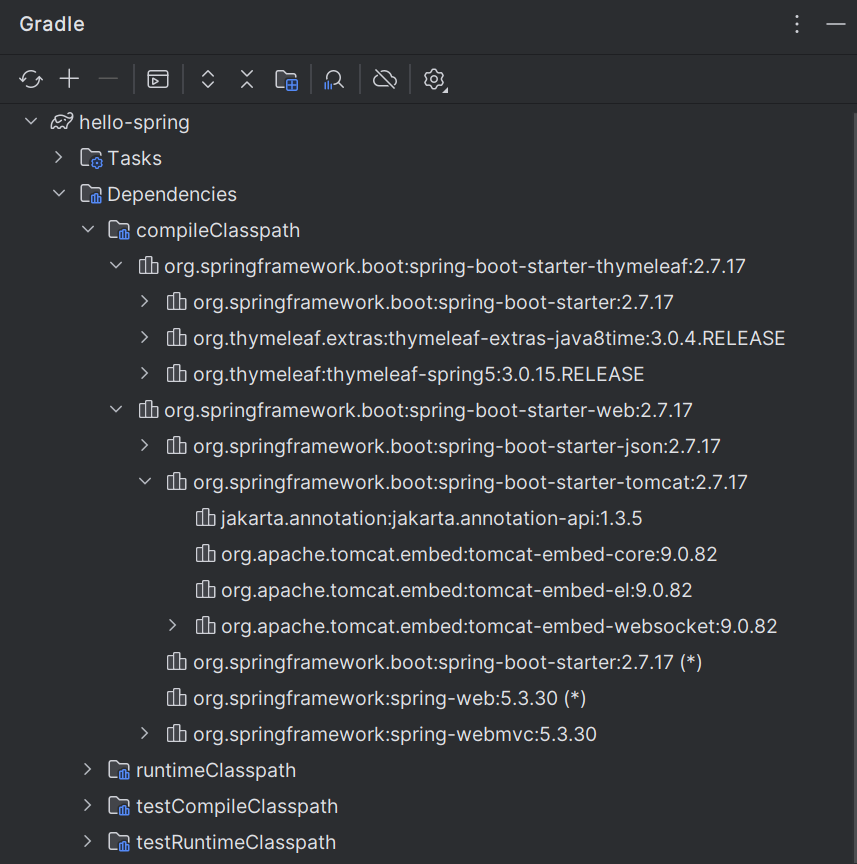Select tomcat-embed-el:9.0.82 entry

(427, 590)
